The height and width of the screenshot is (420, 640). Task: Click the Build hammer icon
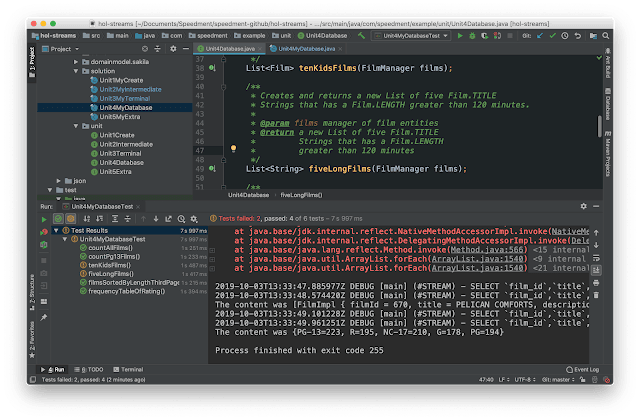point(362,36)
